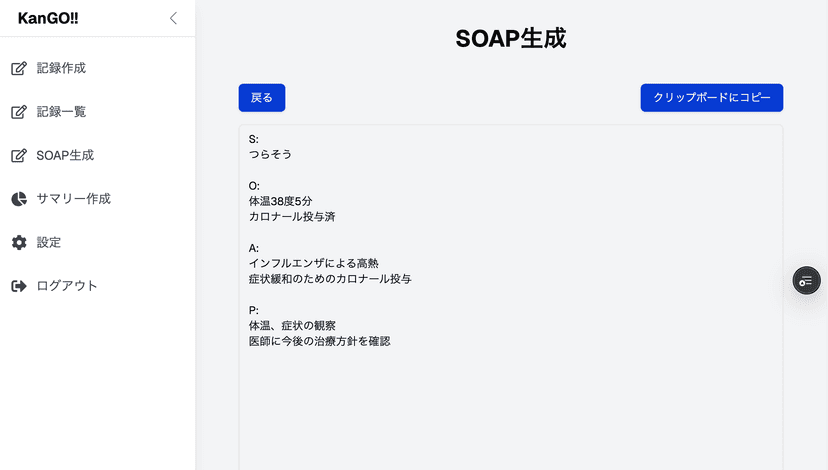This screenshot has height=470, width=828.
Task: Click the SOAP生成 page heading
Action: pyautogui.click(x=510, y=39)
